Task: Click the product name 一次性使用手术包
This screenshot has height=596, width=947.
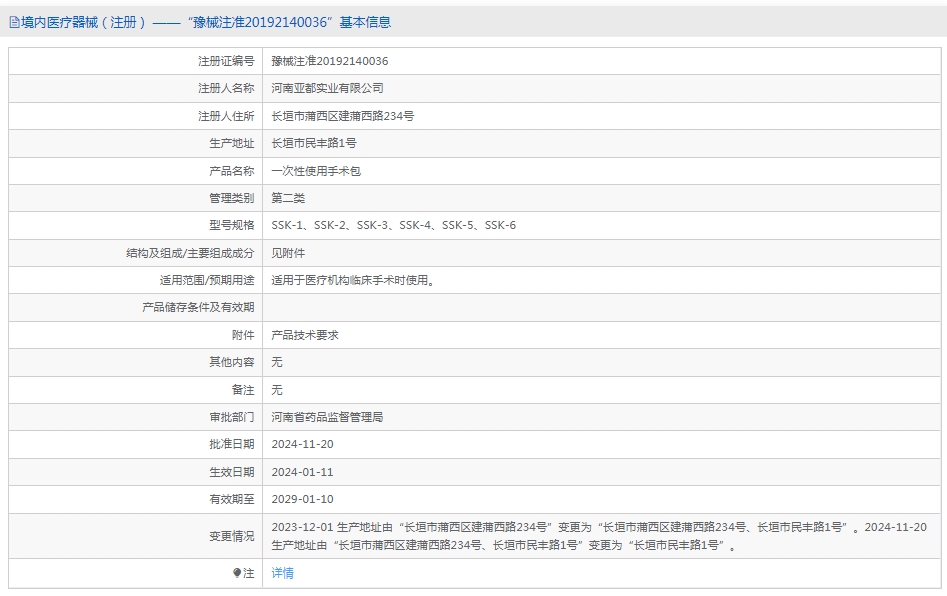Action: point(316,171)
